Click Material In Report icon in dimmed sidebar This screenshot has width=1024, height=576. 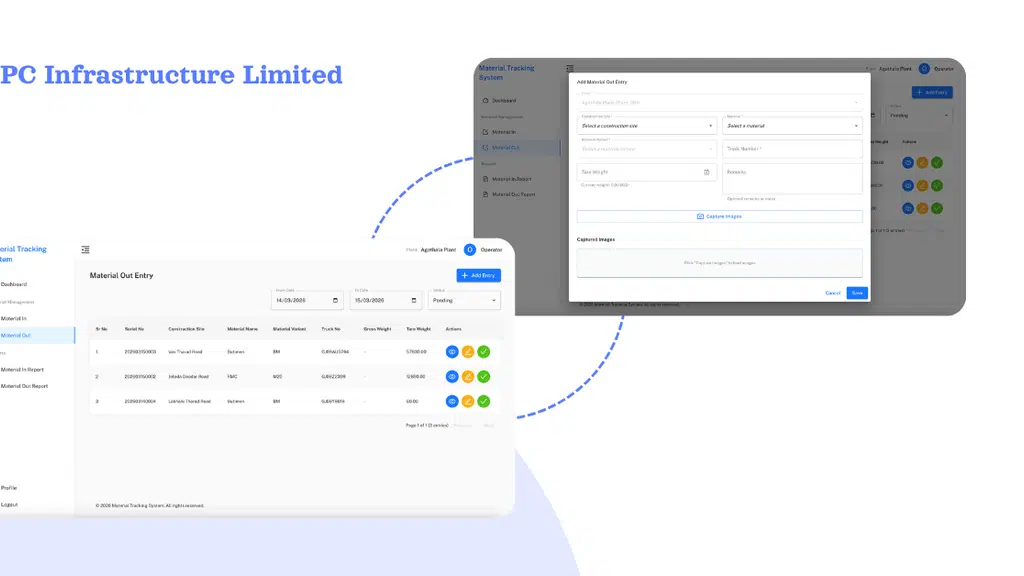(485, 179)
